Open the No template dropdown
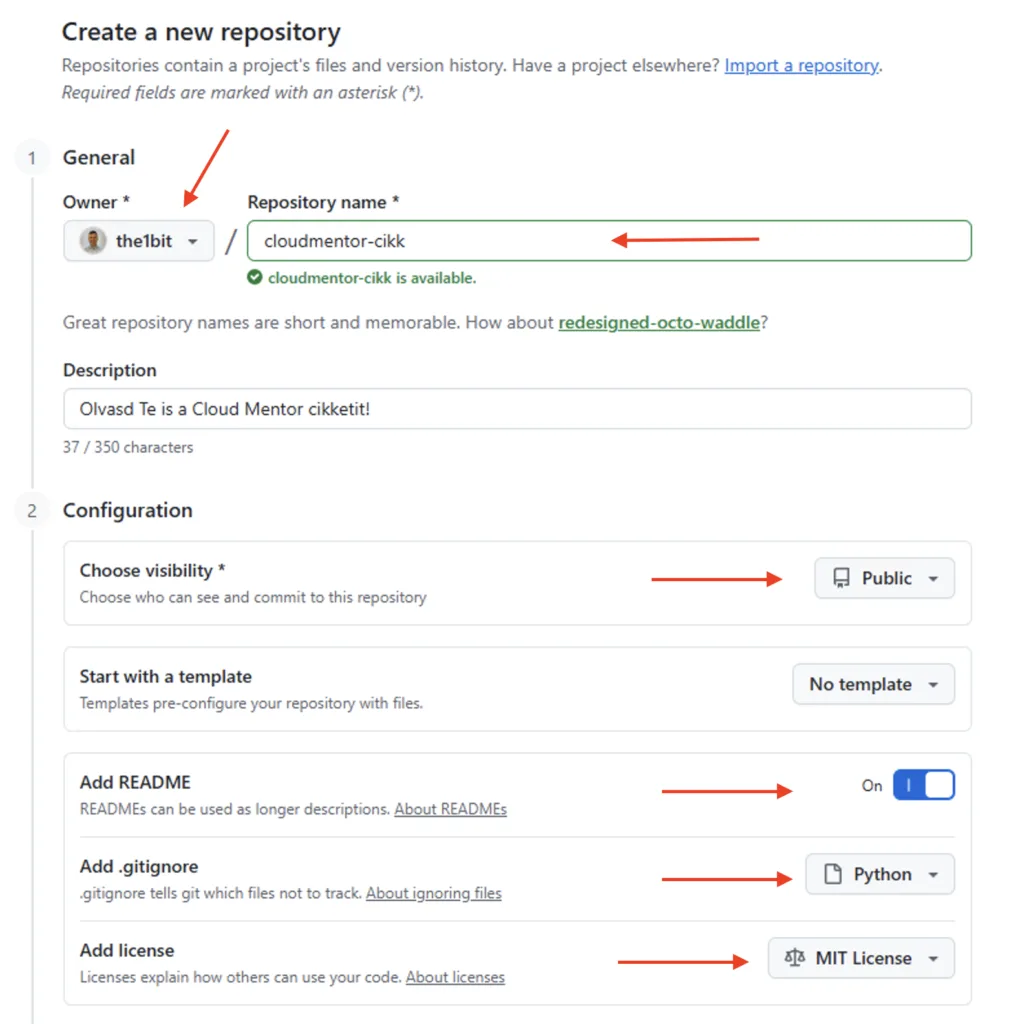Screen dimensions: 1011x1024 [873, 684]
